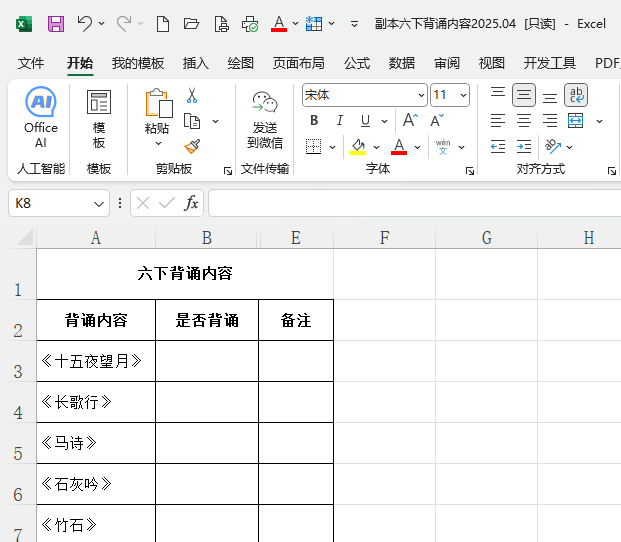
Task: Click the 粘贴 paste clipboard icon
Action: pyautogui.click(x=159, y=103)
